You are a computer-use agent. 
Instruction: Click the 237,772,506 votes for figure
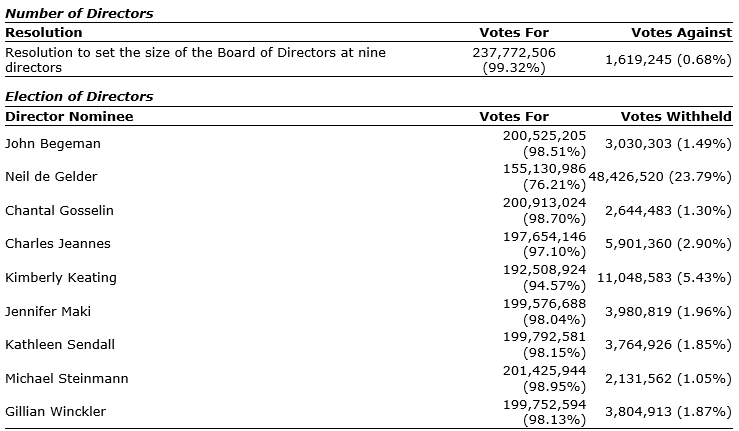[514, 52]
